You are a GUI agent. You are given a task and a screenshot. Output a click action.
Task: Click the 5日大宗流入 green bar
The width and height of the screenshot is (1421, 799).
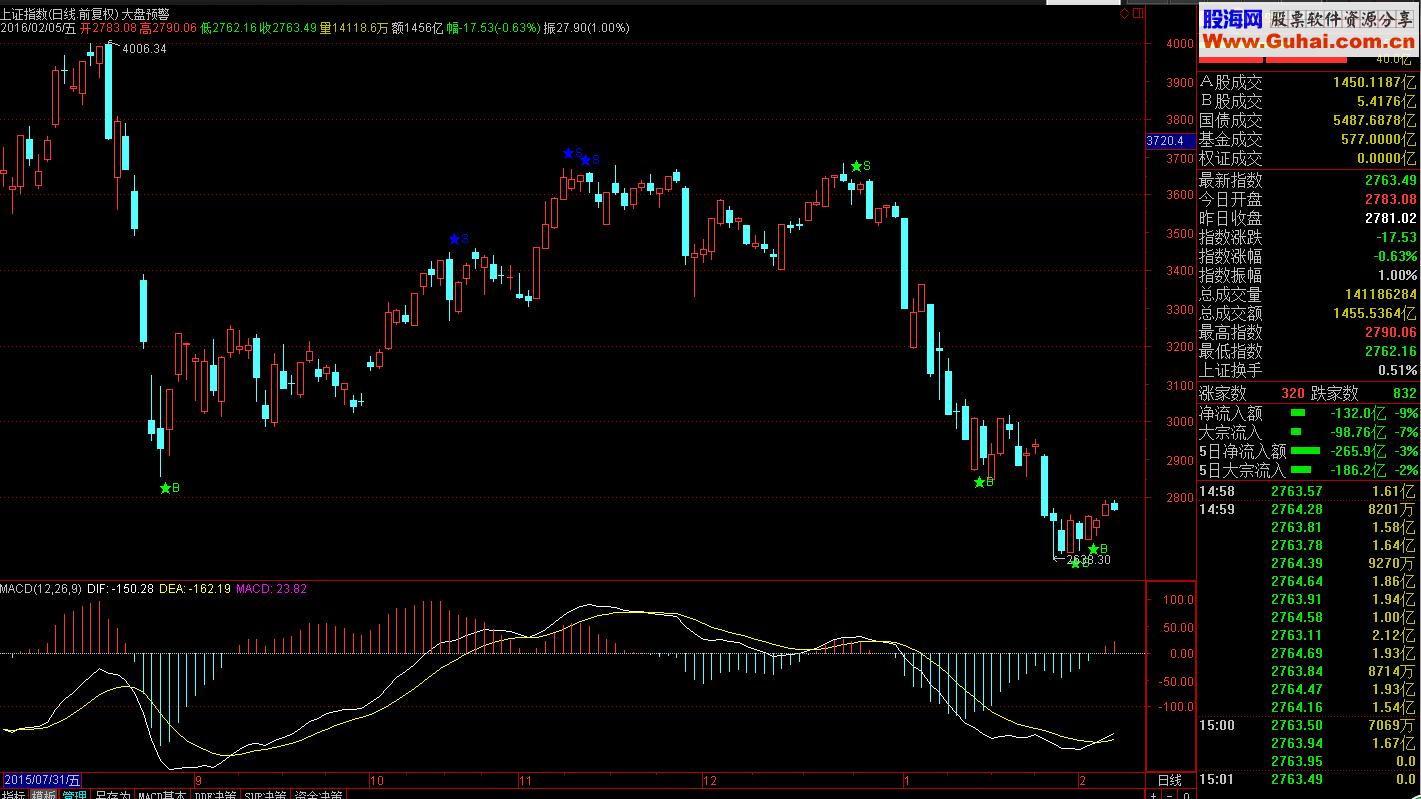point(1301,470)
